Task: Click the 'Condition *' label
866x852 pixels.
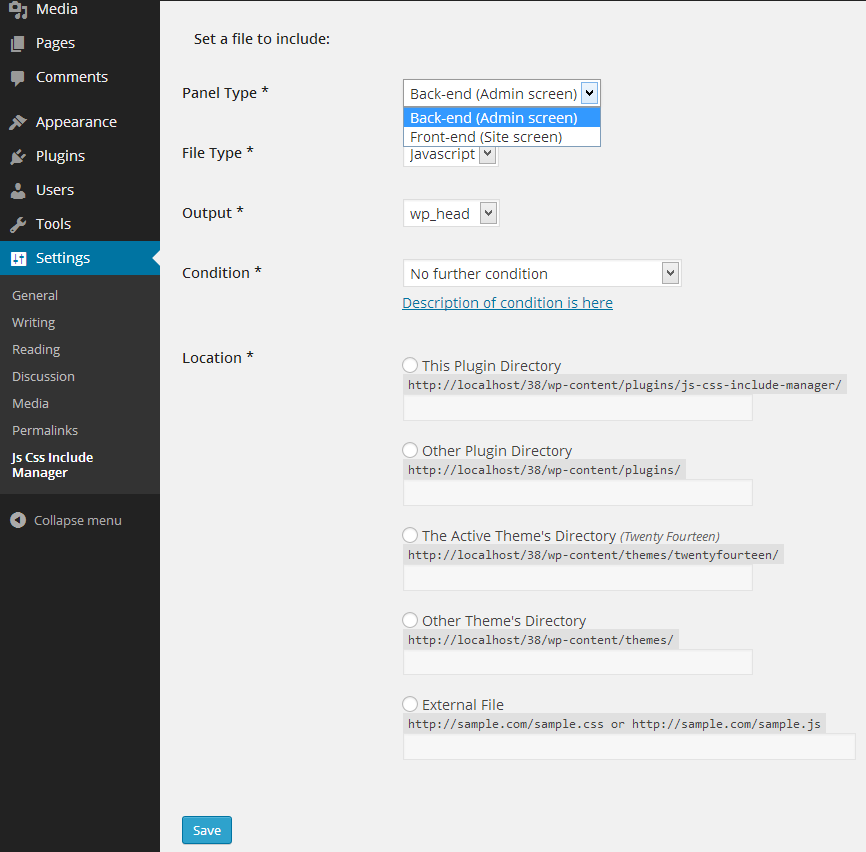Action: coord(221,273)
